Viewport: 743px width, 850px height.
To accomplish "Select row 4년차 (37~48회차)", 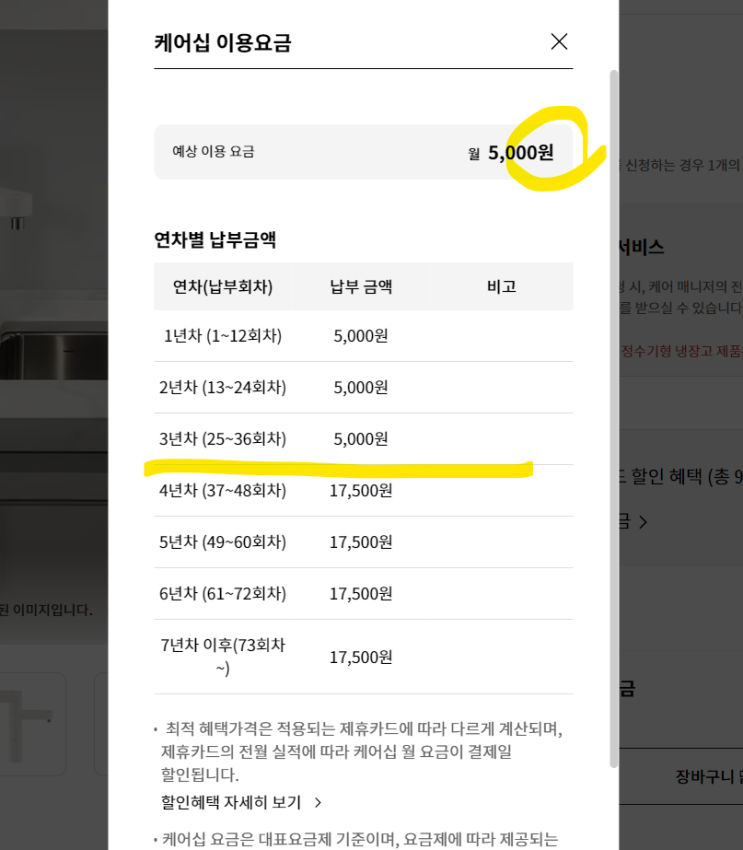I will (x=363, y=491).
